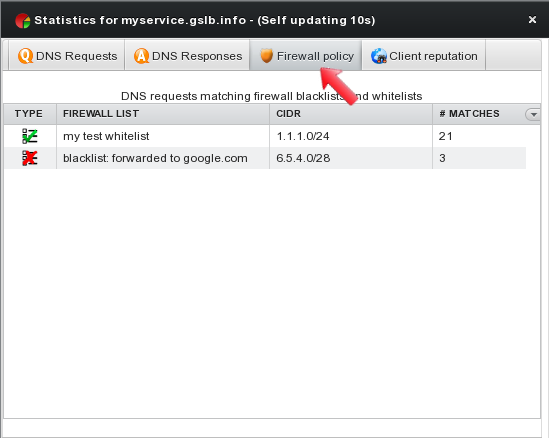Sort by the TYPE column header
The width and height of the screenshot is (549, 438).
(30, 114)
